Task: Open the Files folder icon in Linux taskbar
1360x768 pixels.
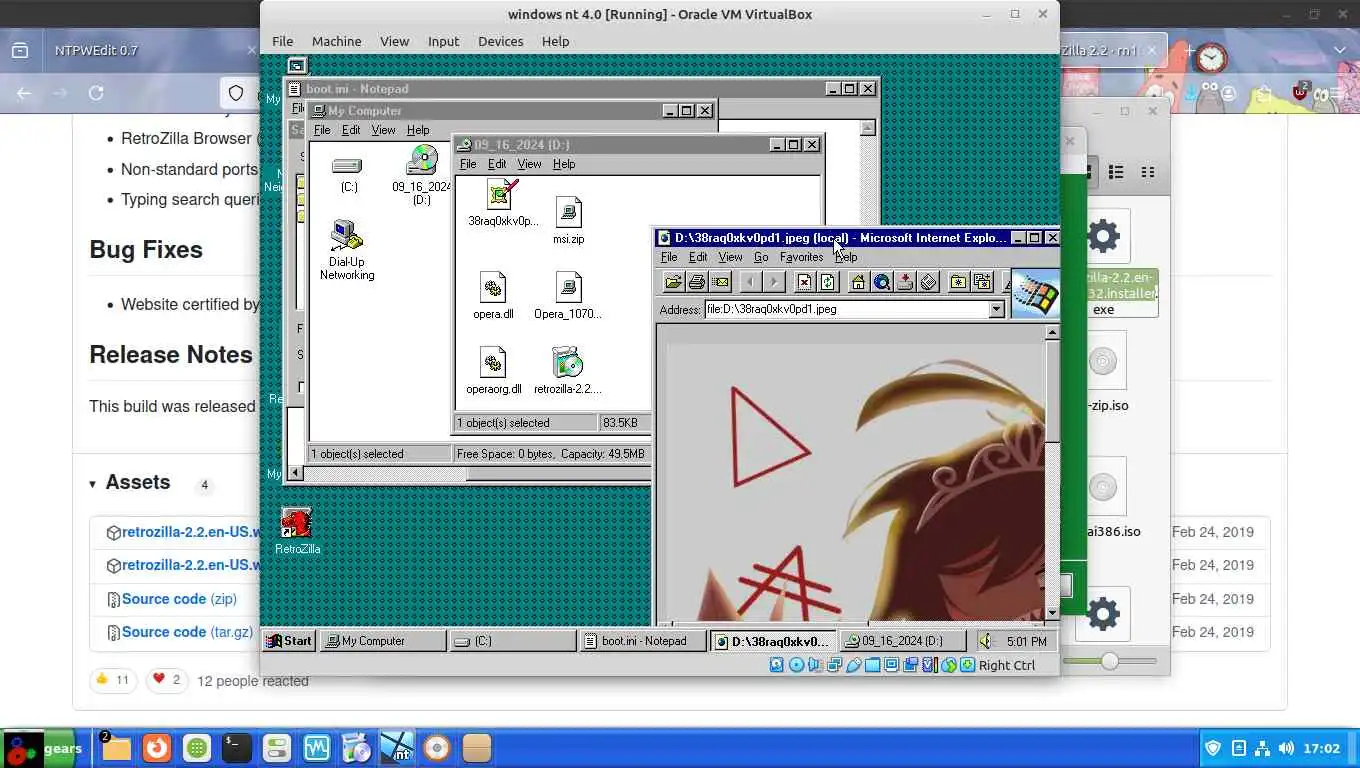Action: point(117,748)
